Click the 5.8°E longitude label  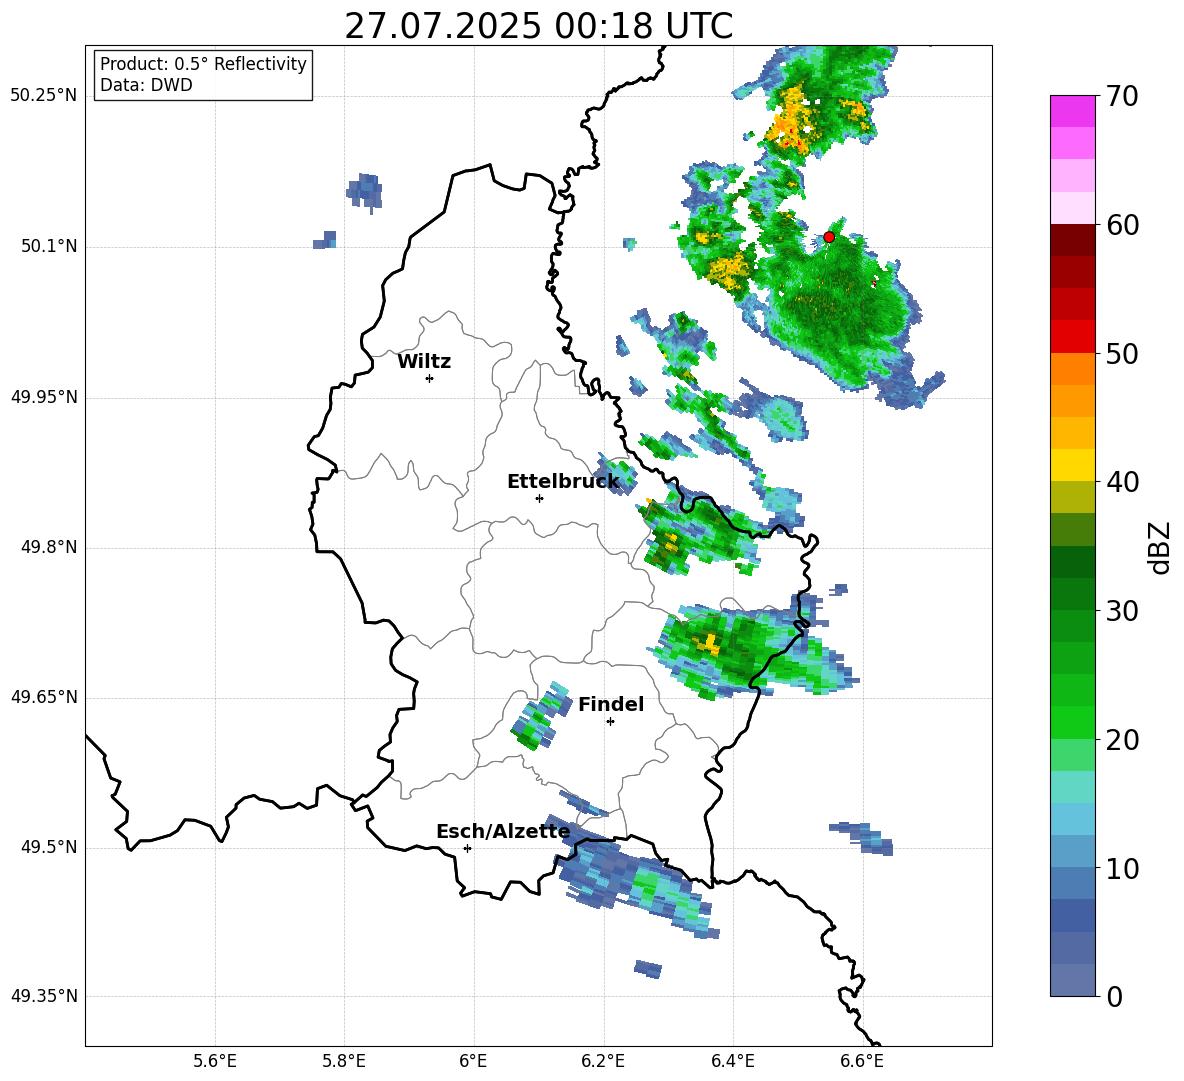click(x=344, y=1061)
